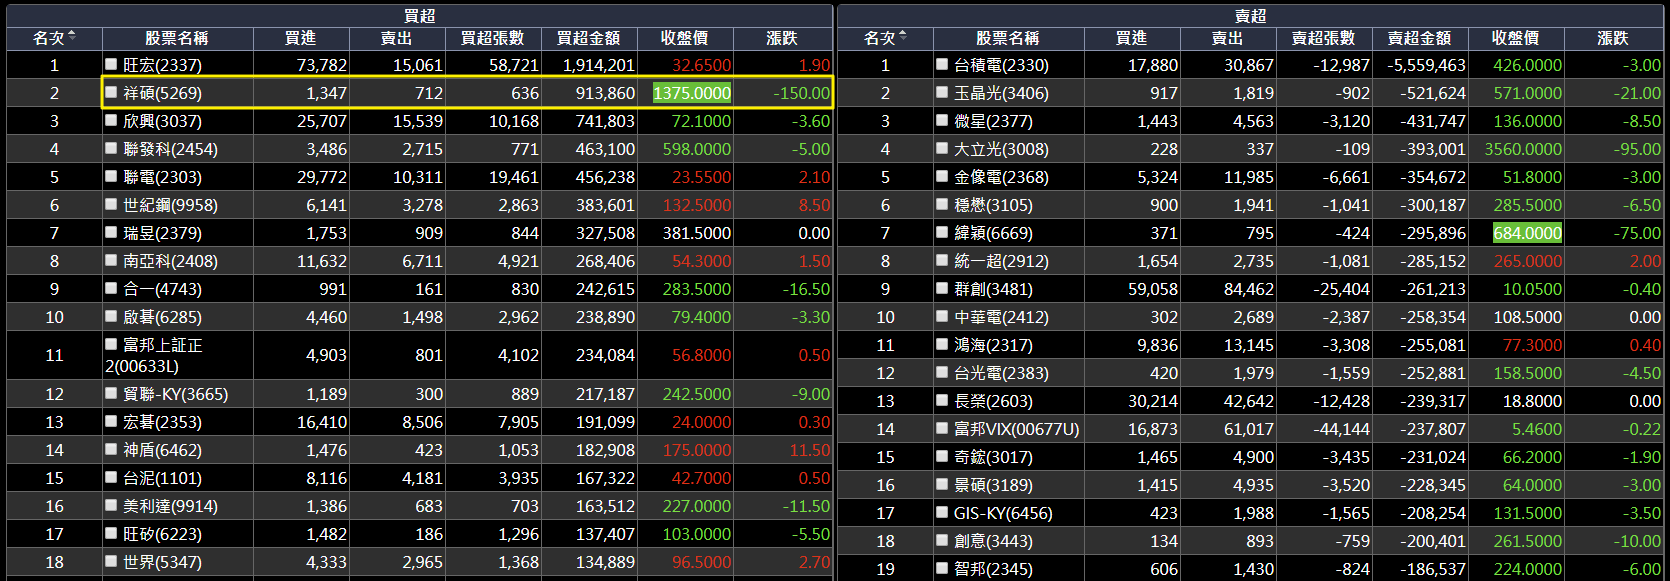Click the 買超張數 value 58,721

(514, 65)
